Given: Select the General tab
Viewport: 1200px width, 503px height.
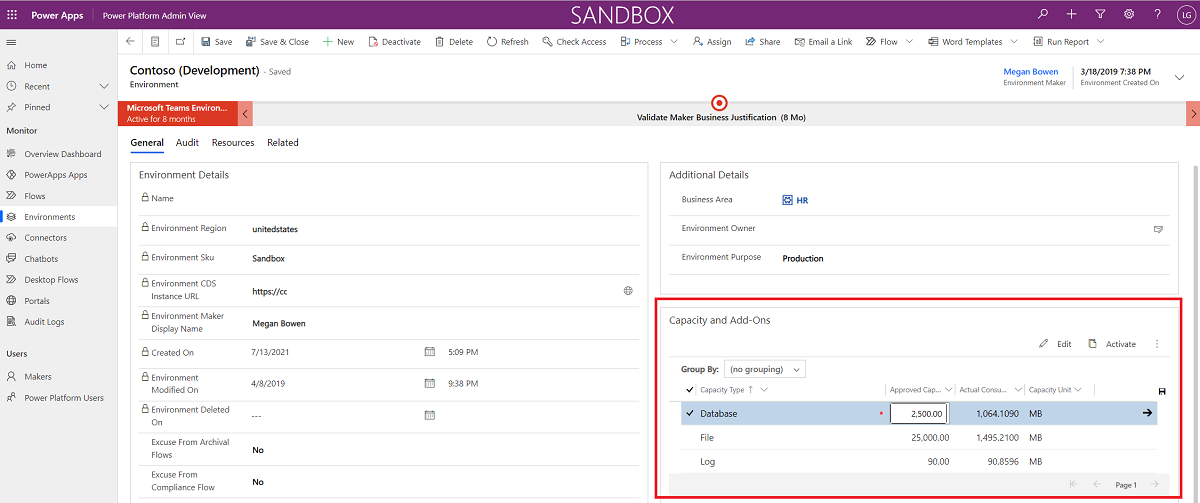Looking at the screenshot, I should click(x=147, y=143).
